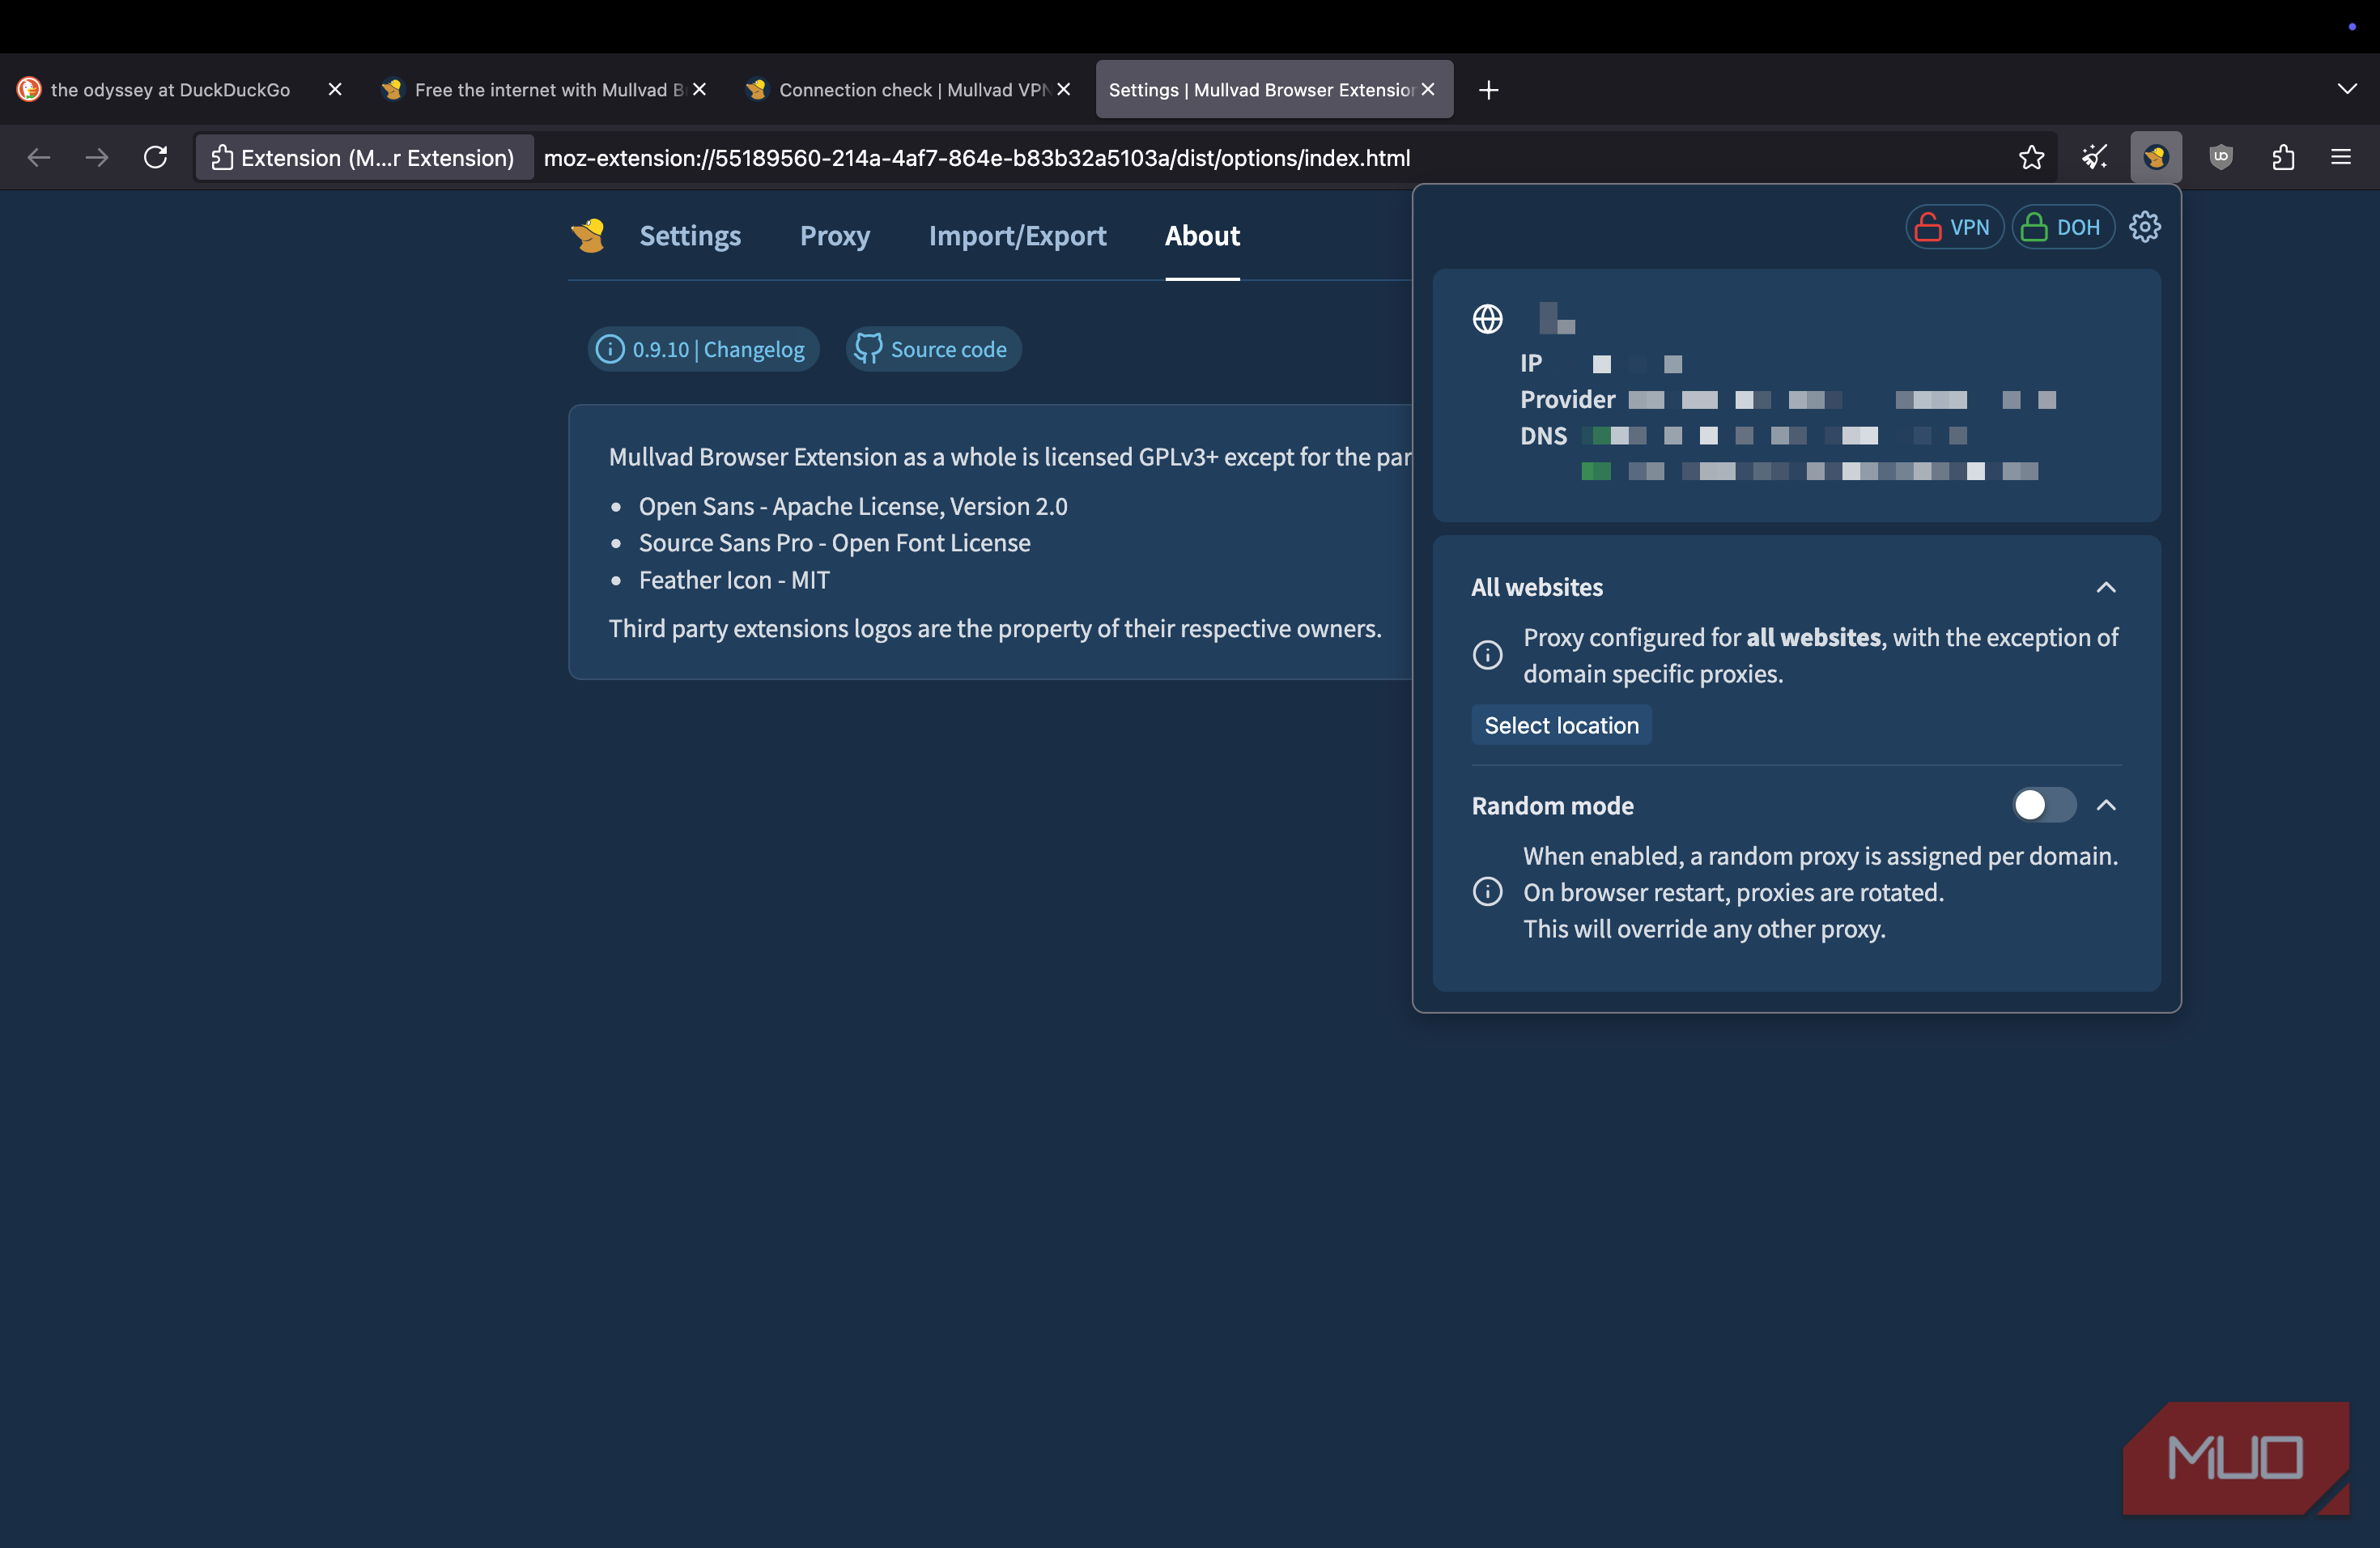Switch to the Proxy tab
This screenshot has width=2380, height=1548.
point(834,236)
